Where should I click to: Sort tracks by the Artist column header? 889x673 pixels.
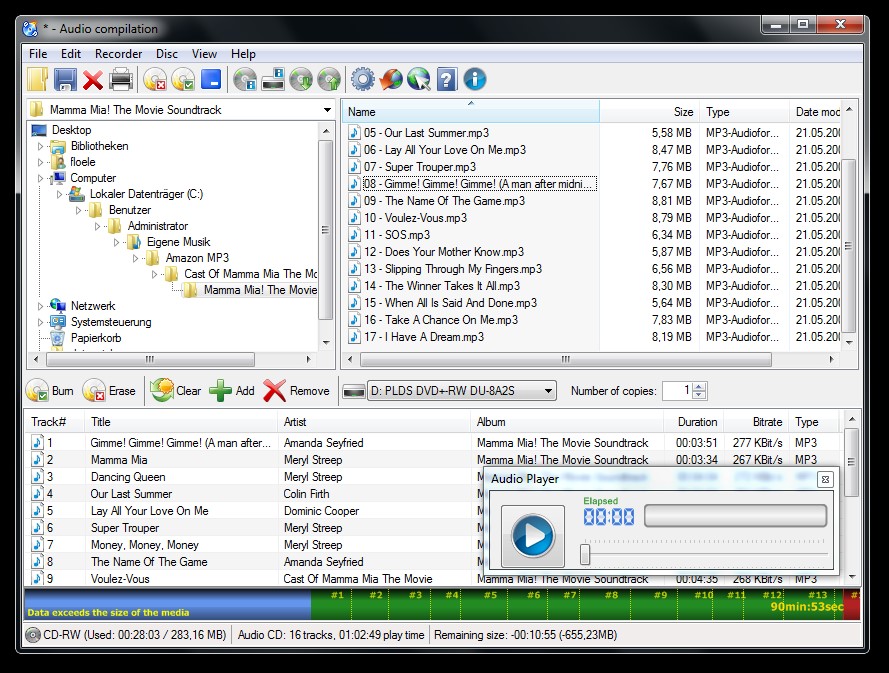tap(374, 422)
